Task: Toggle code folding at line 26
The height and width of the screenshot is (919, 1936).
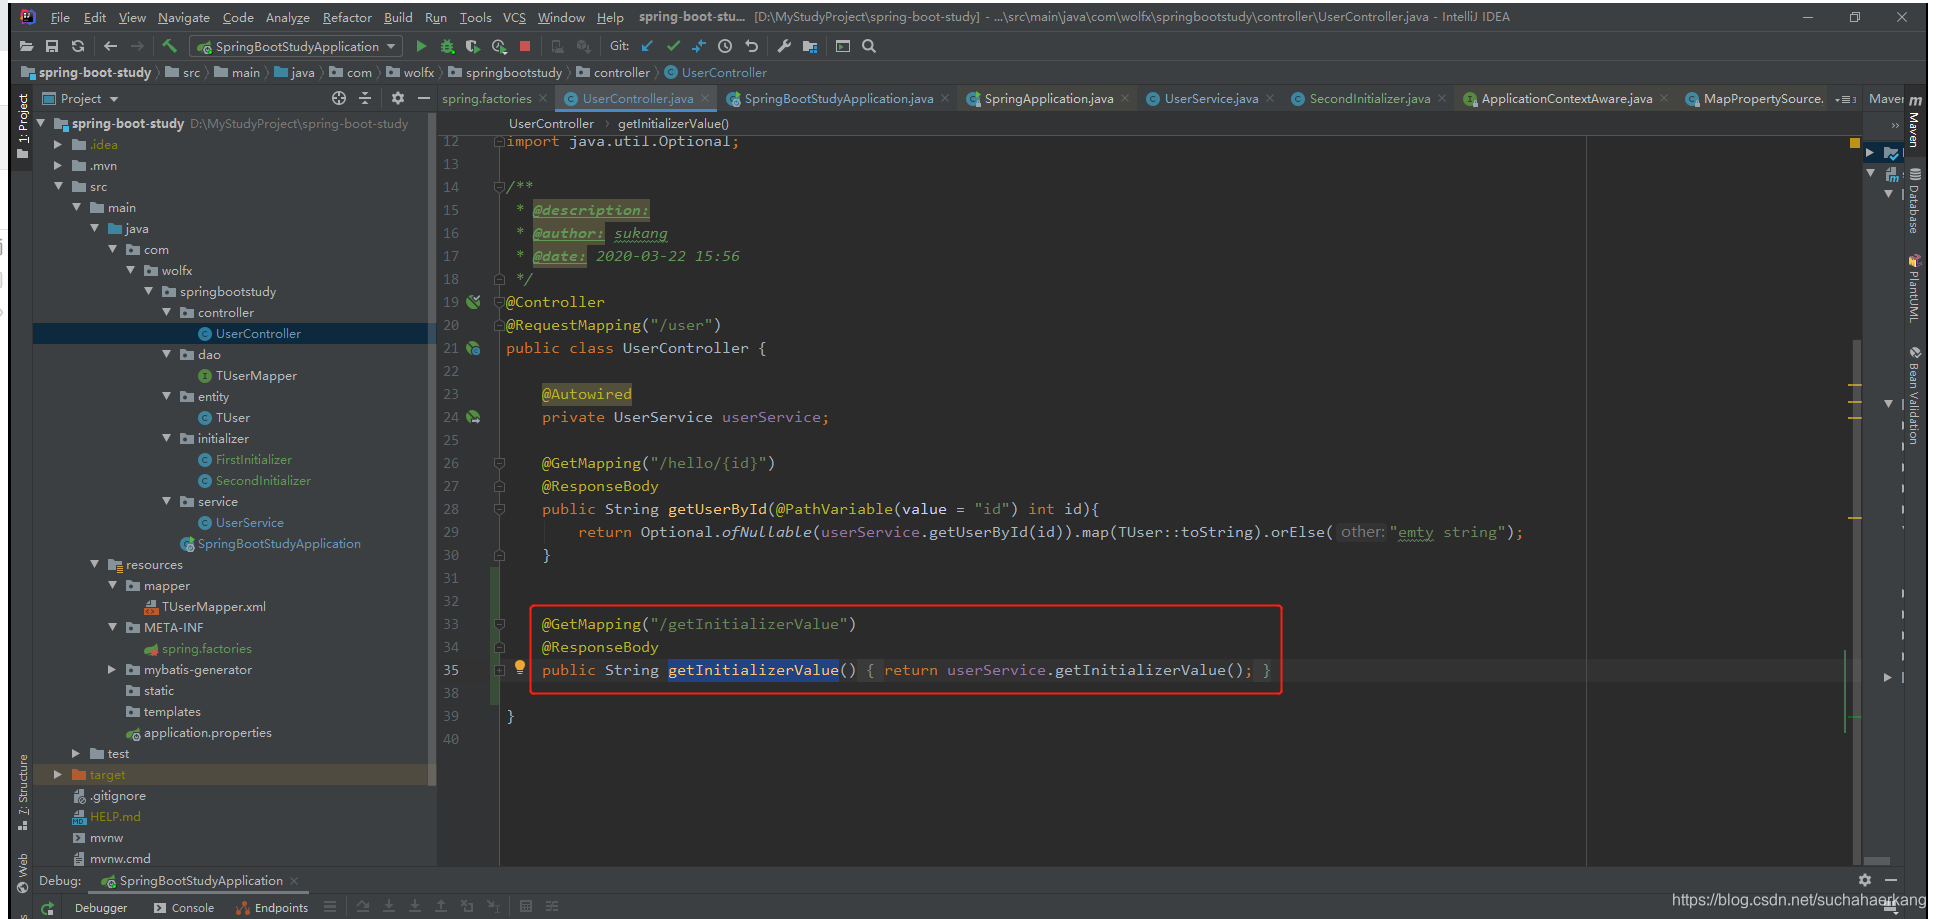Action: pos(499,464)
